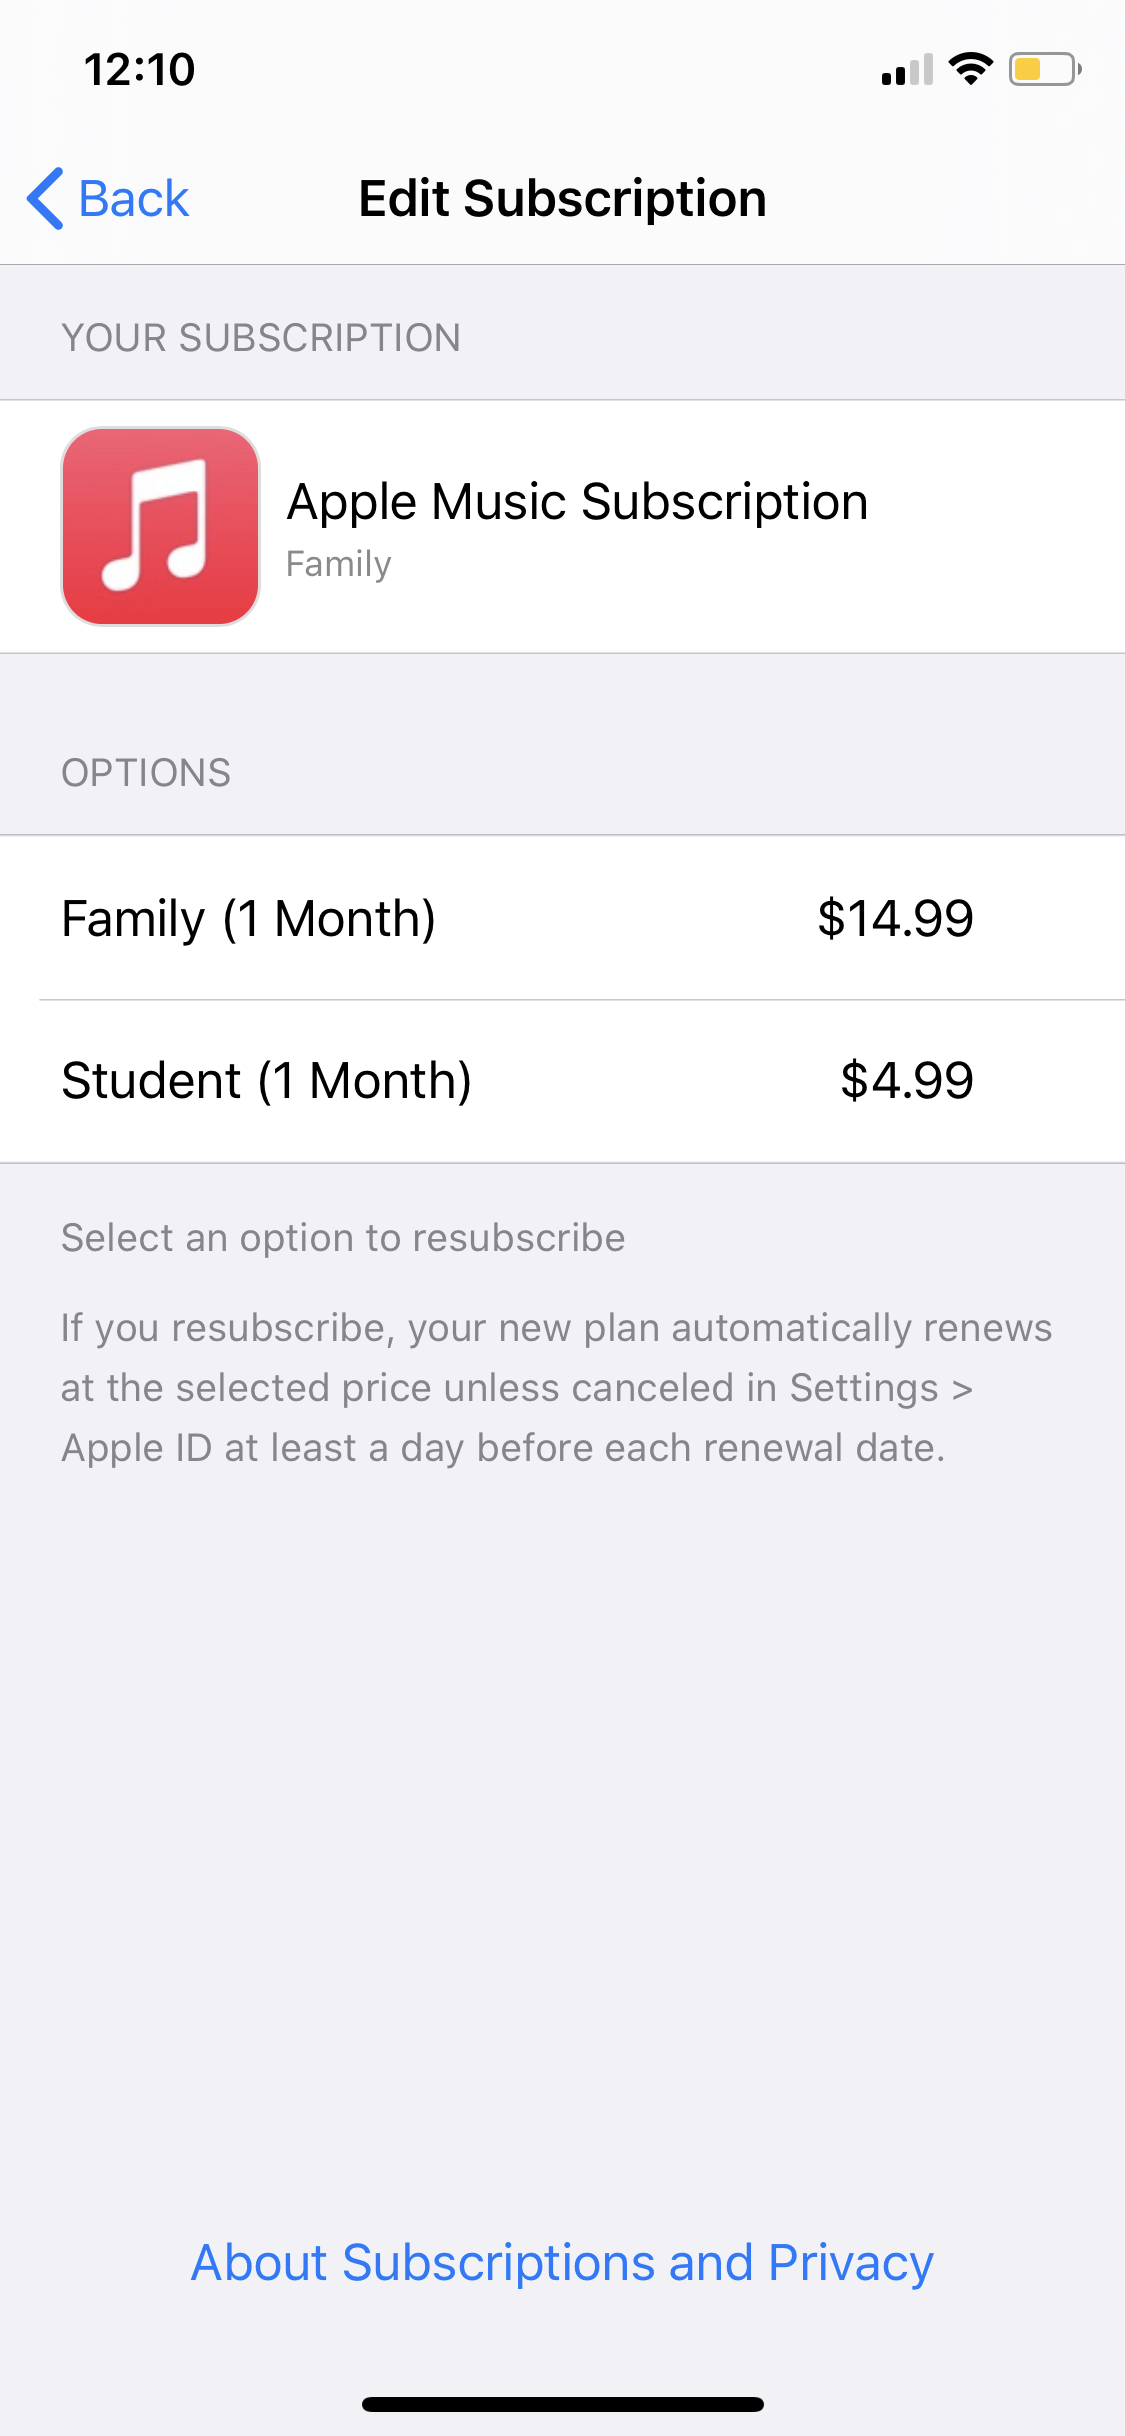This screenshot has height=2436, width=1125.
Task: Tap the home indicator bar at bottom
Action: pos(562,2404)
